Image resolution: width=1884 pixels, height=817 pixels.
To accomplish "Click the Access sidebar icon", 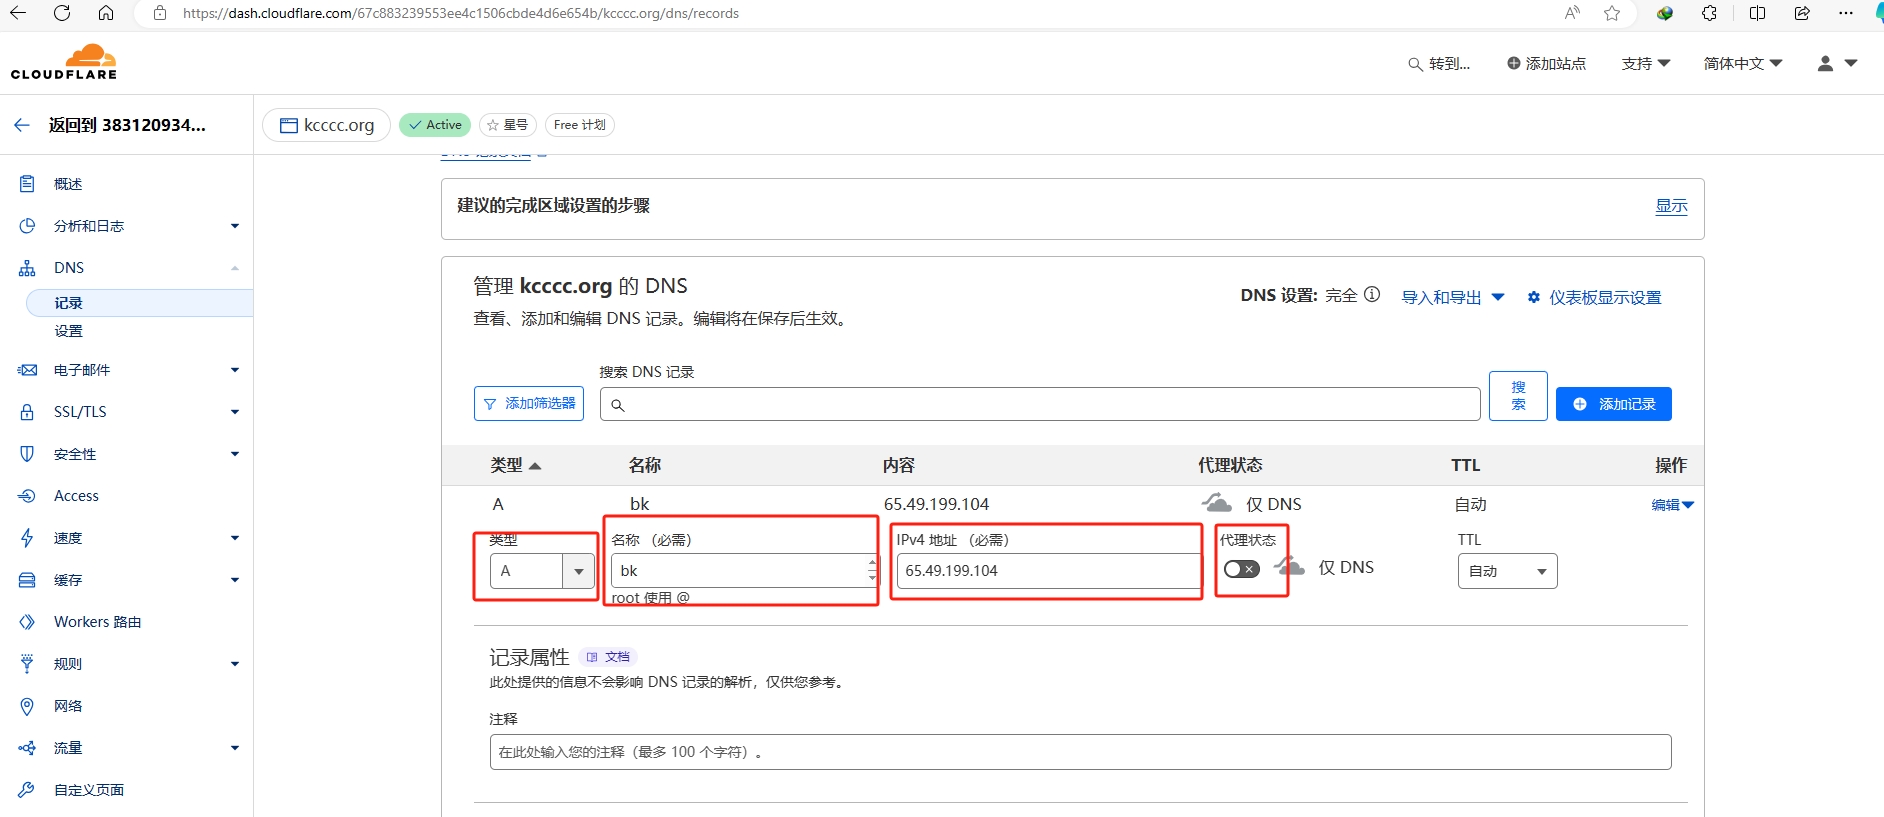I will (x=27, y=496).
